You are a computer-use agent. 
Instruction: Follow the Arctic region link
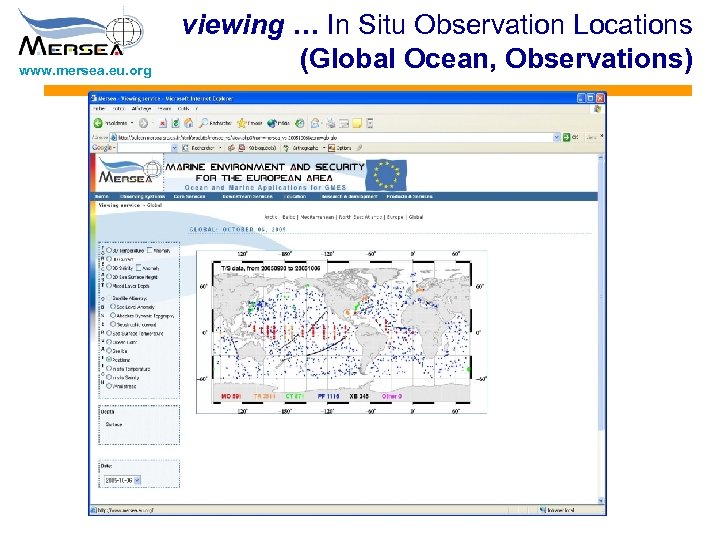271,217
